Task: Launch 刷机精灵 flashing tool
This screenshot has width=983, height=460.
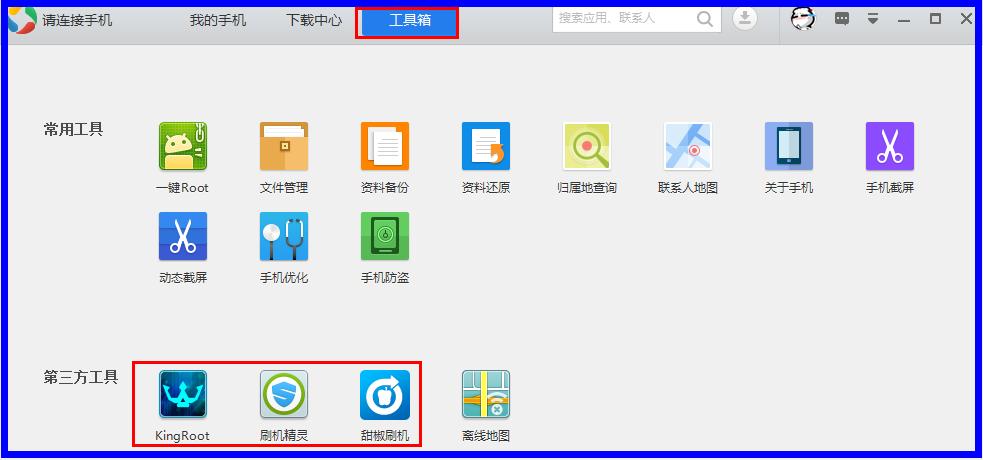Action: 284,394
